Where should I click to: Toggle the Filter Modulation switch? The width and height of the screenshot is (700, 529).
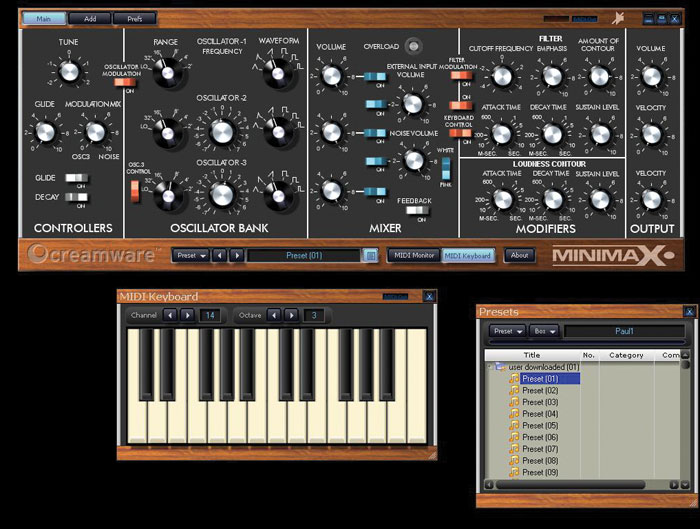tap(461, 75)
